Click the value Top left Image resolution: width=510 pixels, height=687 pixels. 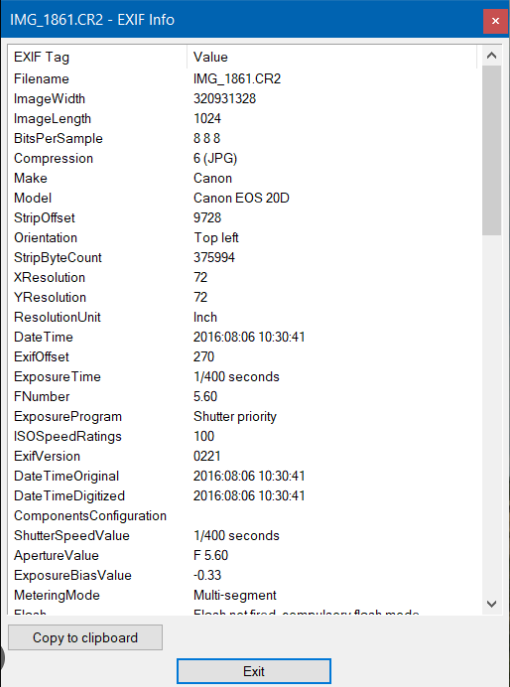(x=216, y=237)
